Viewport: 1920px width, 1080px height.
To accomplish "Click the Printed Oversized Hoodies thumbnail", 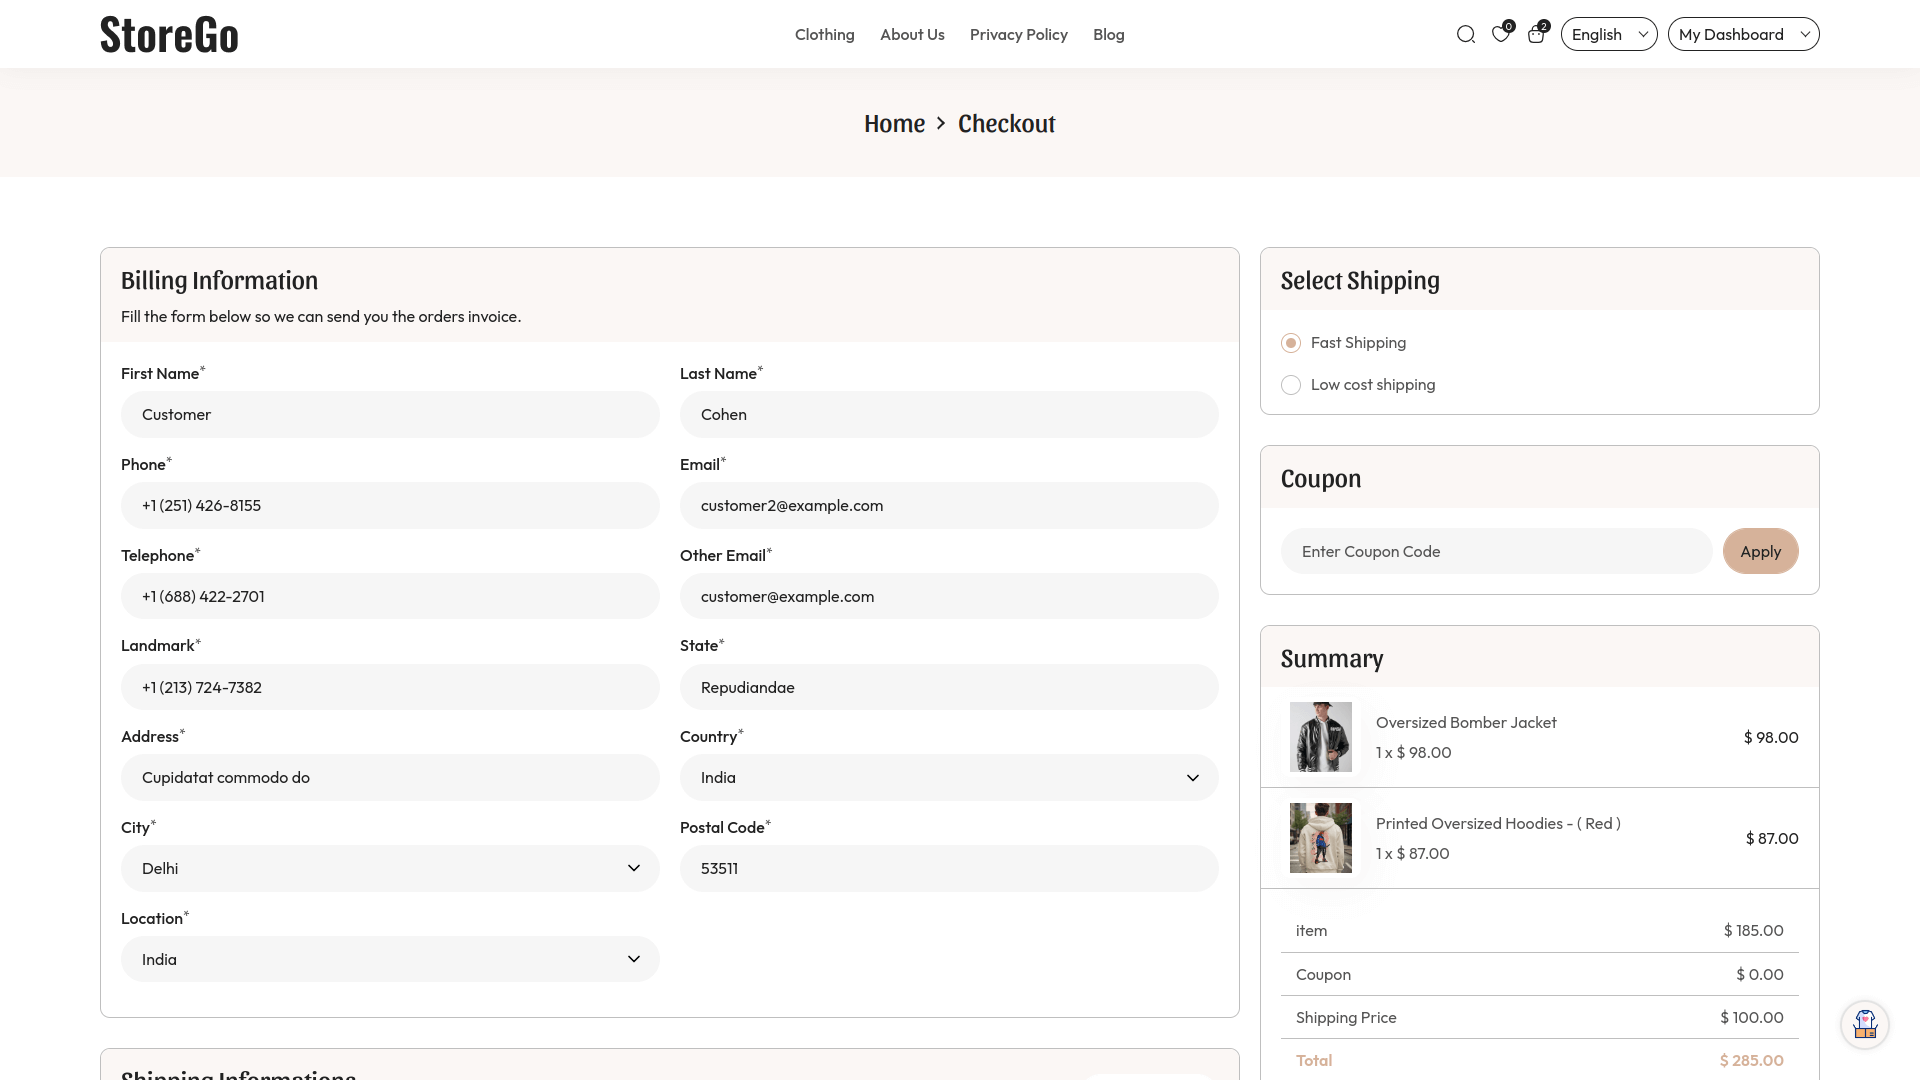I will (x=1320, y=838).
